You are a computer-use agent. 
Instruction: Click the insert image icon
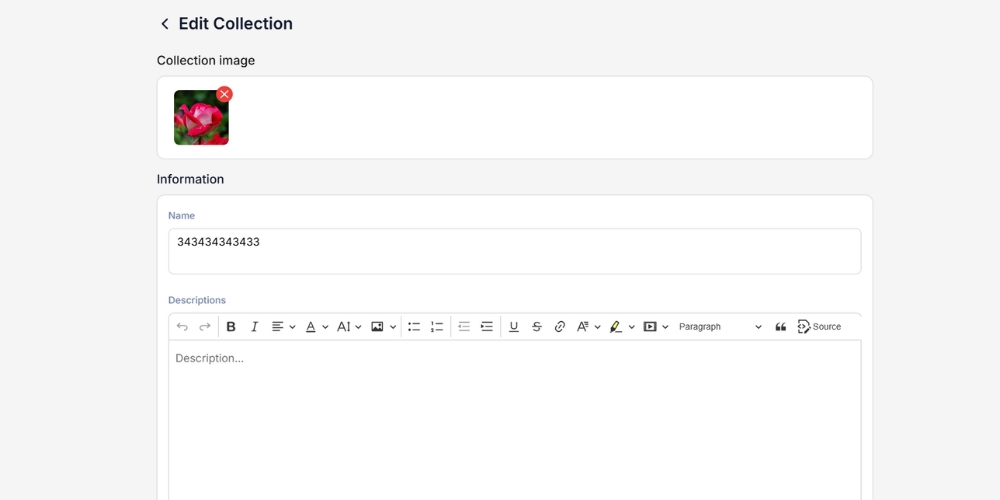pyautogui.click(x=378, y=327)
